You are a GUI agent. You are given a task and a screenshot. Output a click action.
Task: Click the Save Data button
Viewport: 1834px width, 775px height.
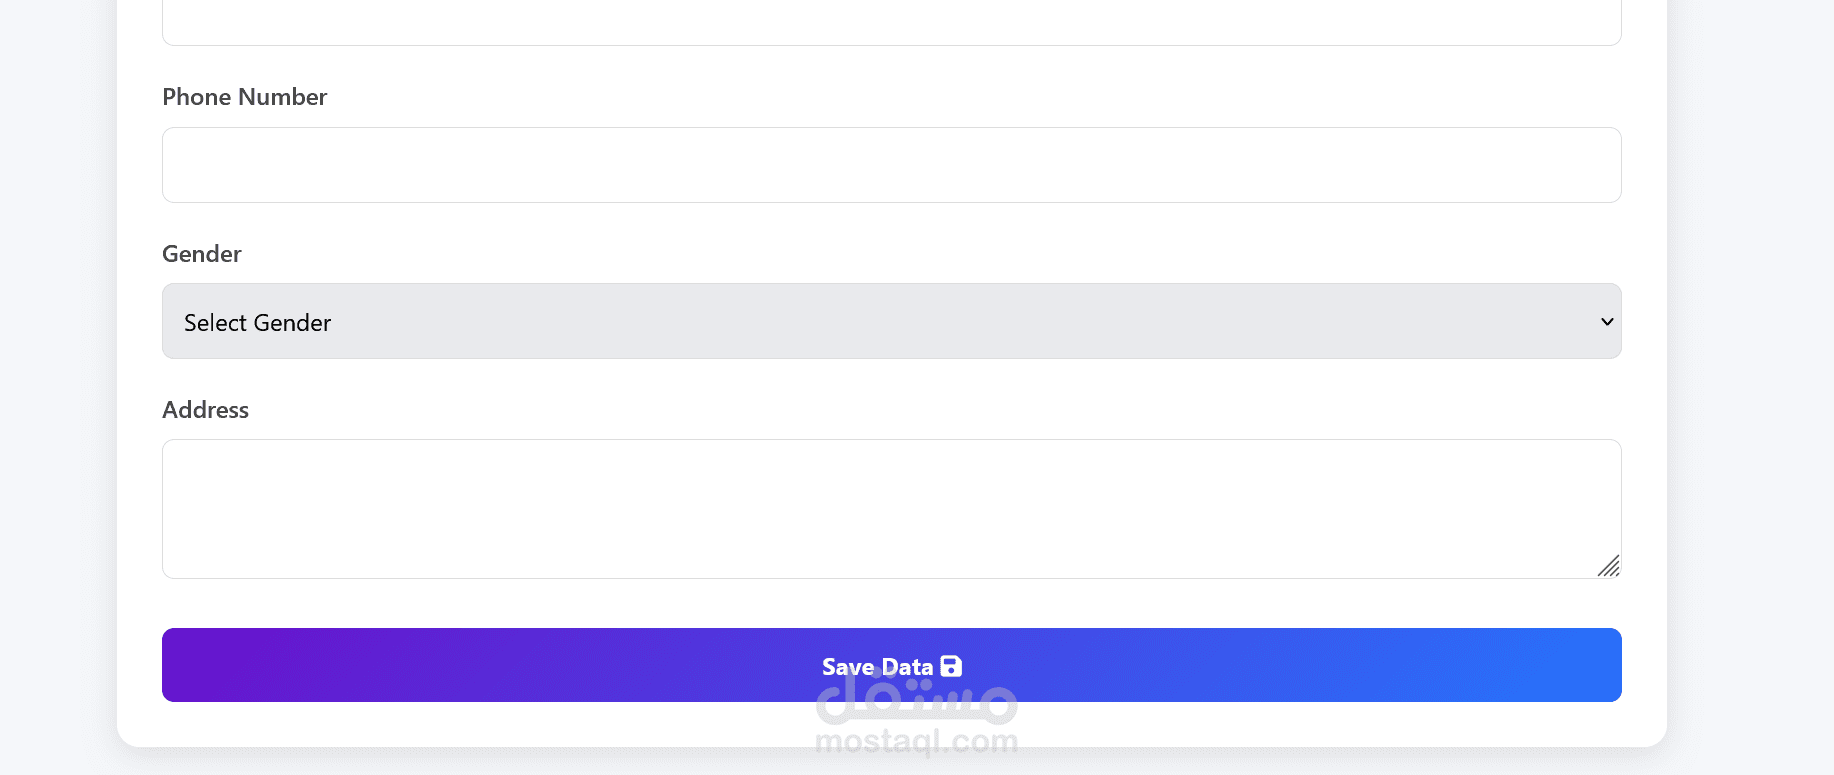[x=891, y=665]
